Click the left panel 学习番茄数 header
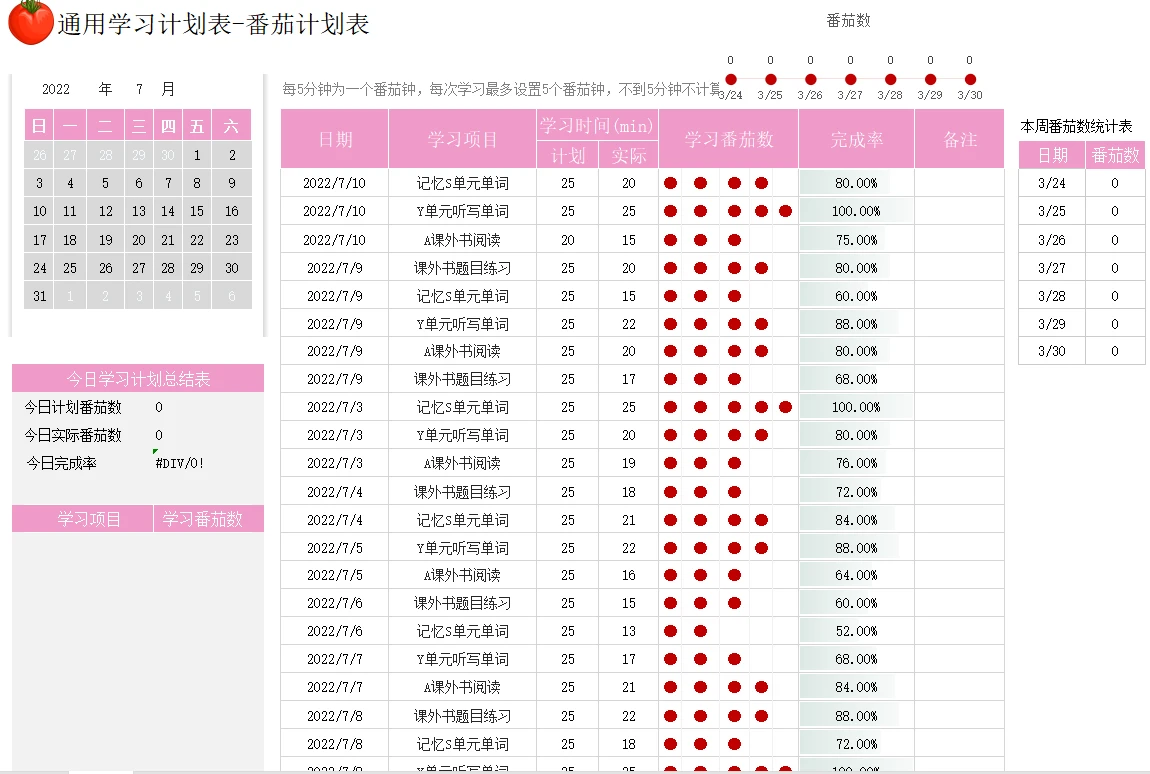This screenshot has height=774, width=1150. [x=209, y=519]
